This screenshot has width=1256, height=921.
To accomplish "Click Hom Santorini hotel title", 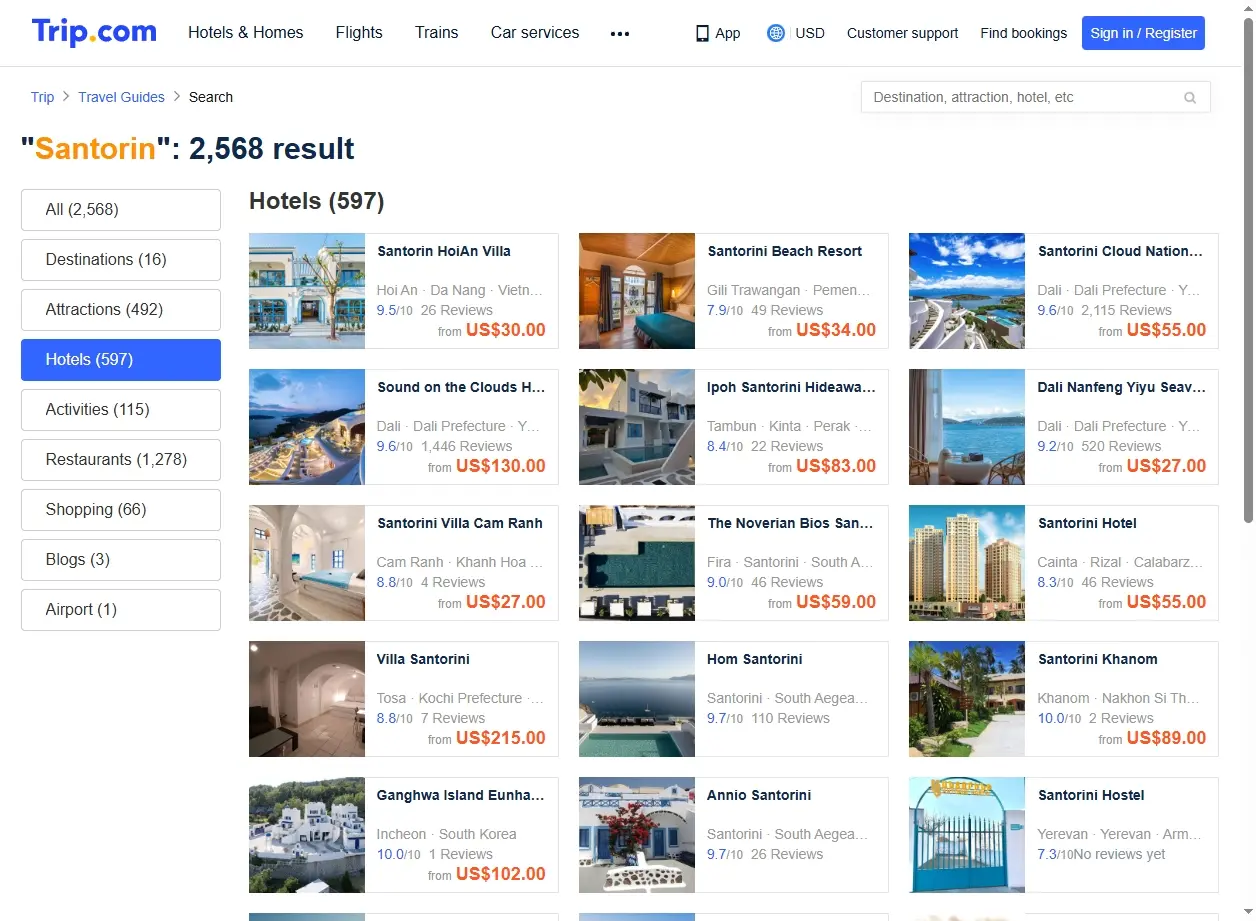I will [755, 659].
